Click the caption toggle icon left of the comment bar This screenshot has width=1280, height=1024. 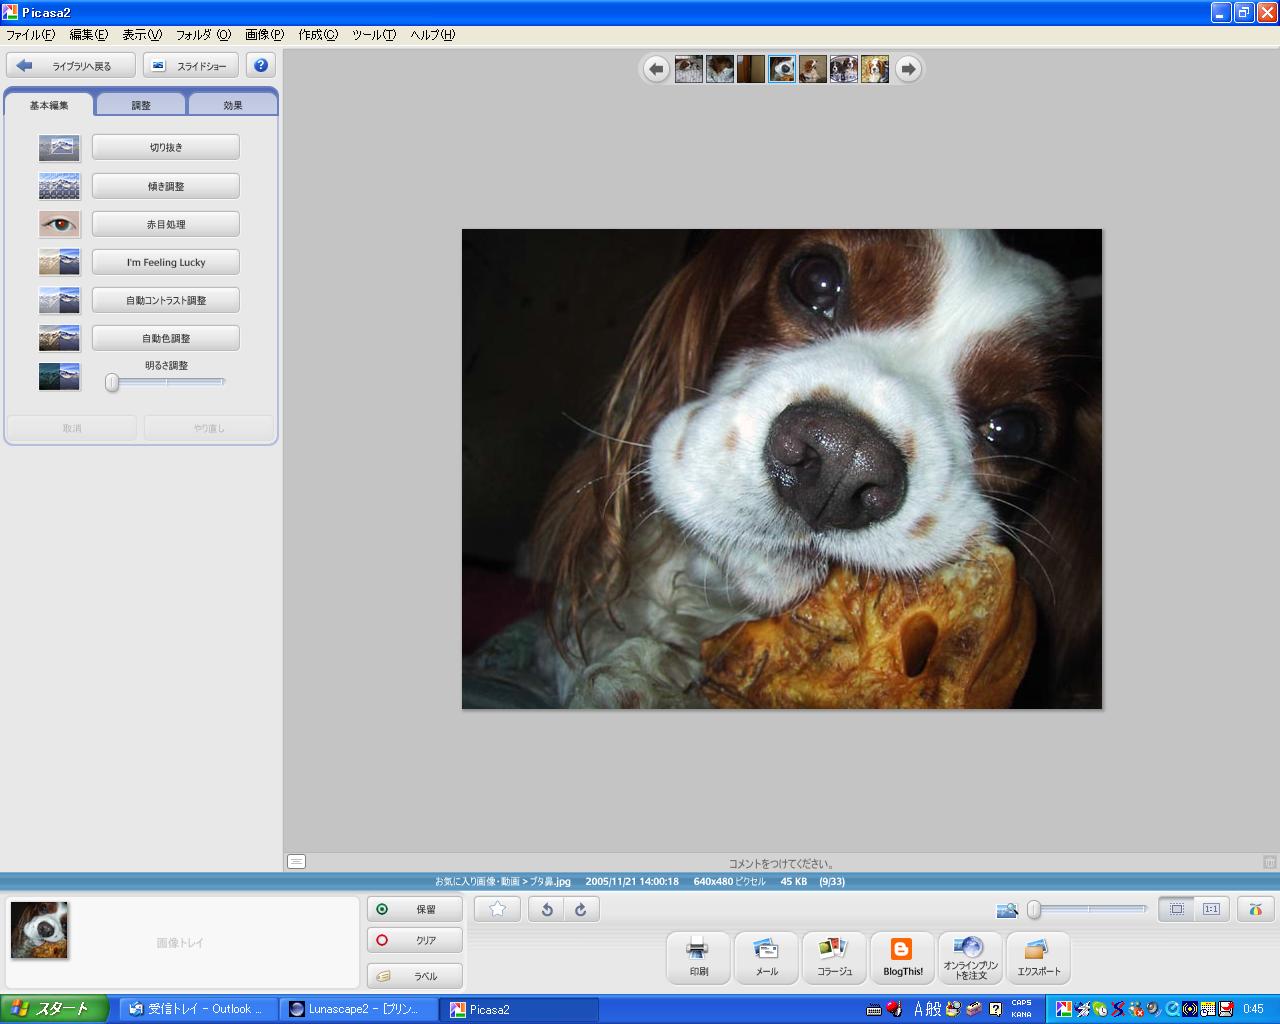296,861
